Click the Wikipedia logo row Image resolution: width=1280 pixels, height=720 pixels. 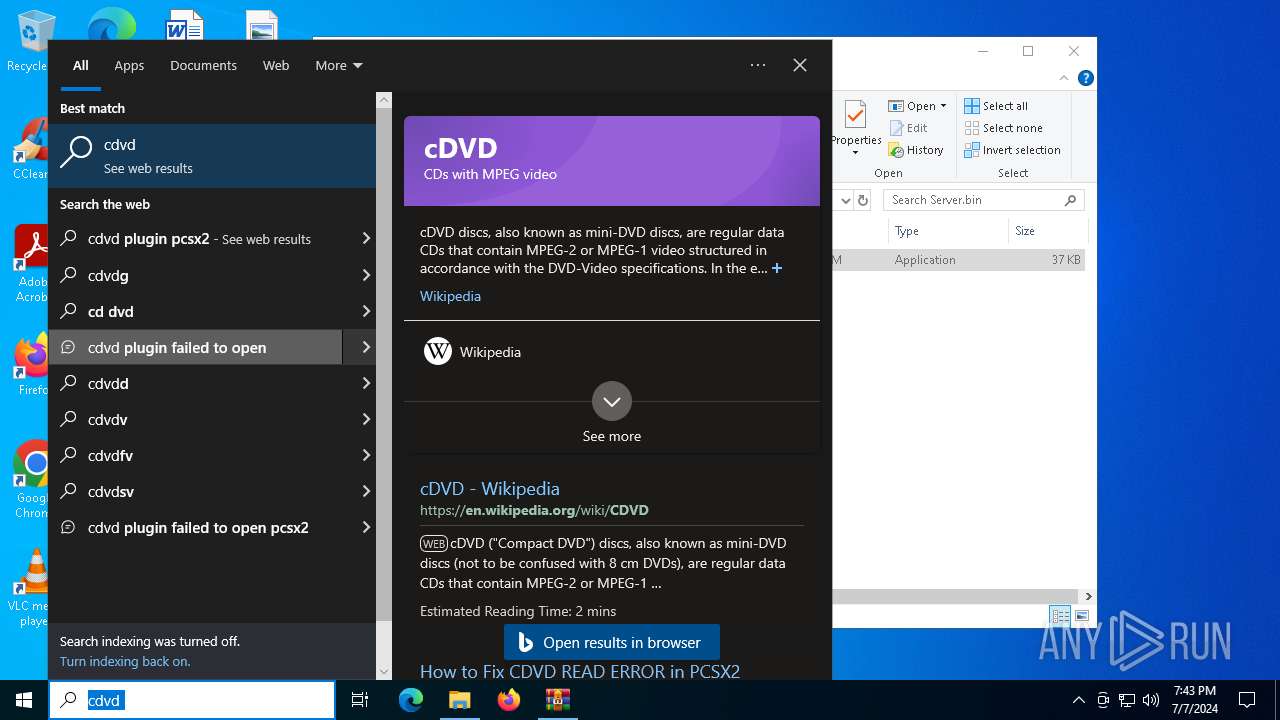pos(612,352)
